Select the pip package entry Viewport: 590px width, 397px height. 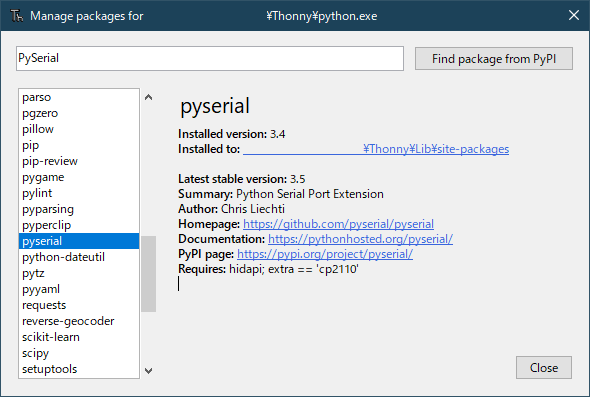click(79, 145)
